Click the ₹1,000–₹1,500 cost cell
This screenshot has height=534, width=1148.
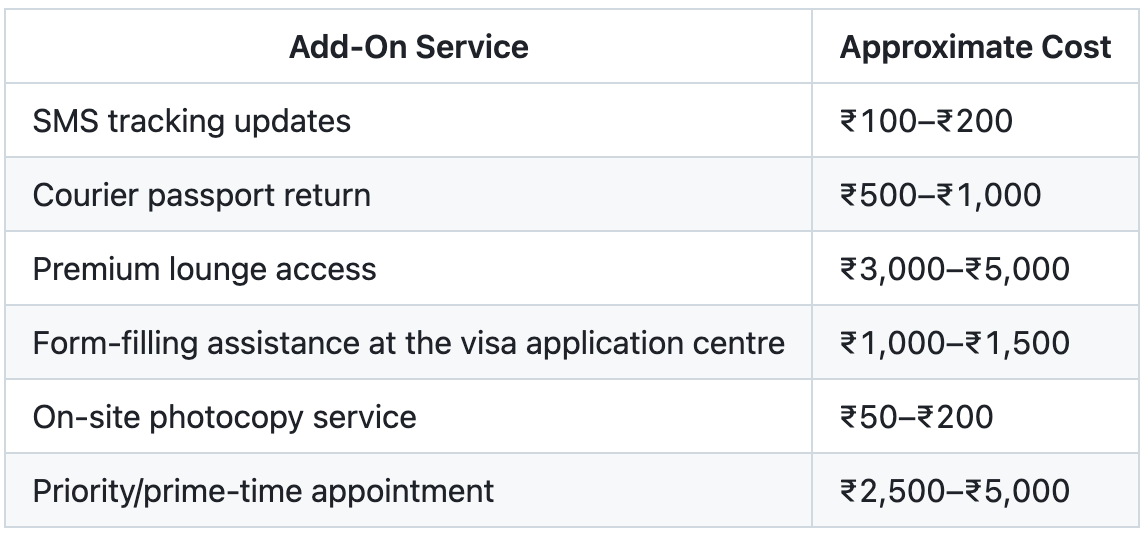point(954,343)
